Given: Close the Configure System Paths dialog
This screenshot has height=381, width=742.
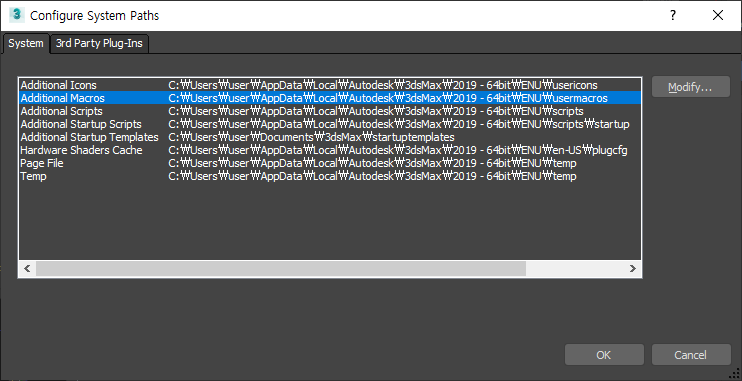Looking at the screenshot, I should point(718,15).
